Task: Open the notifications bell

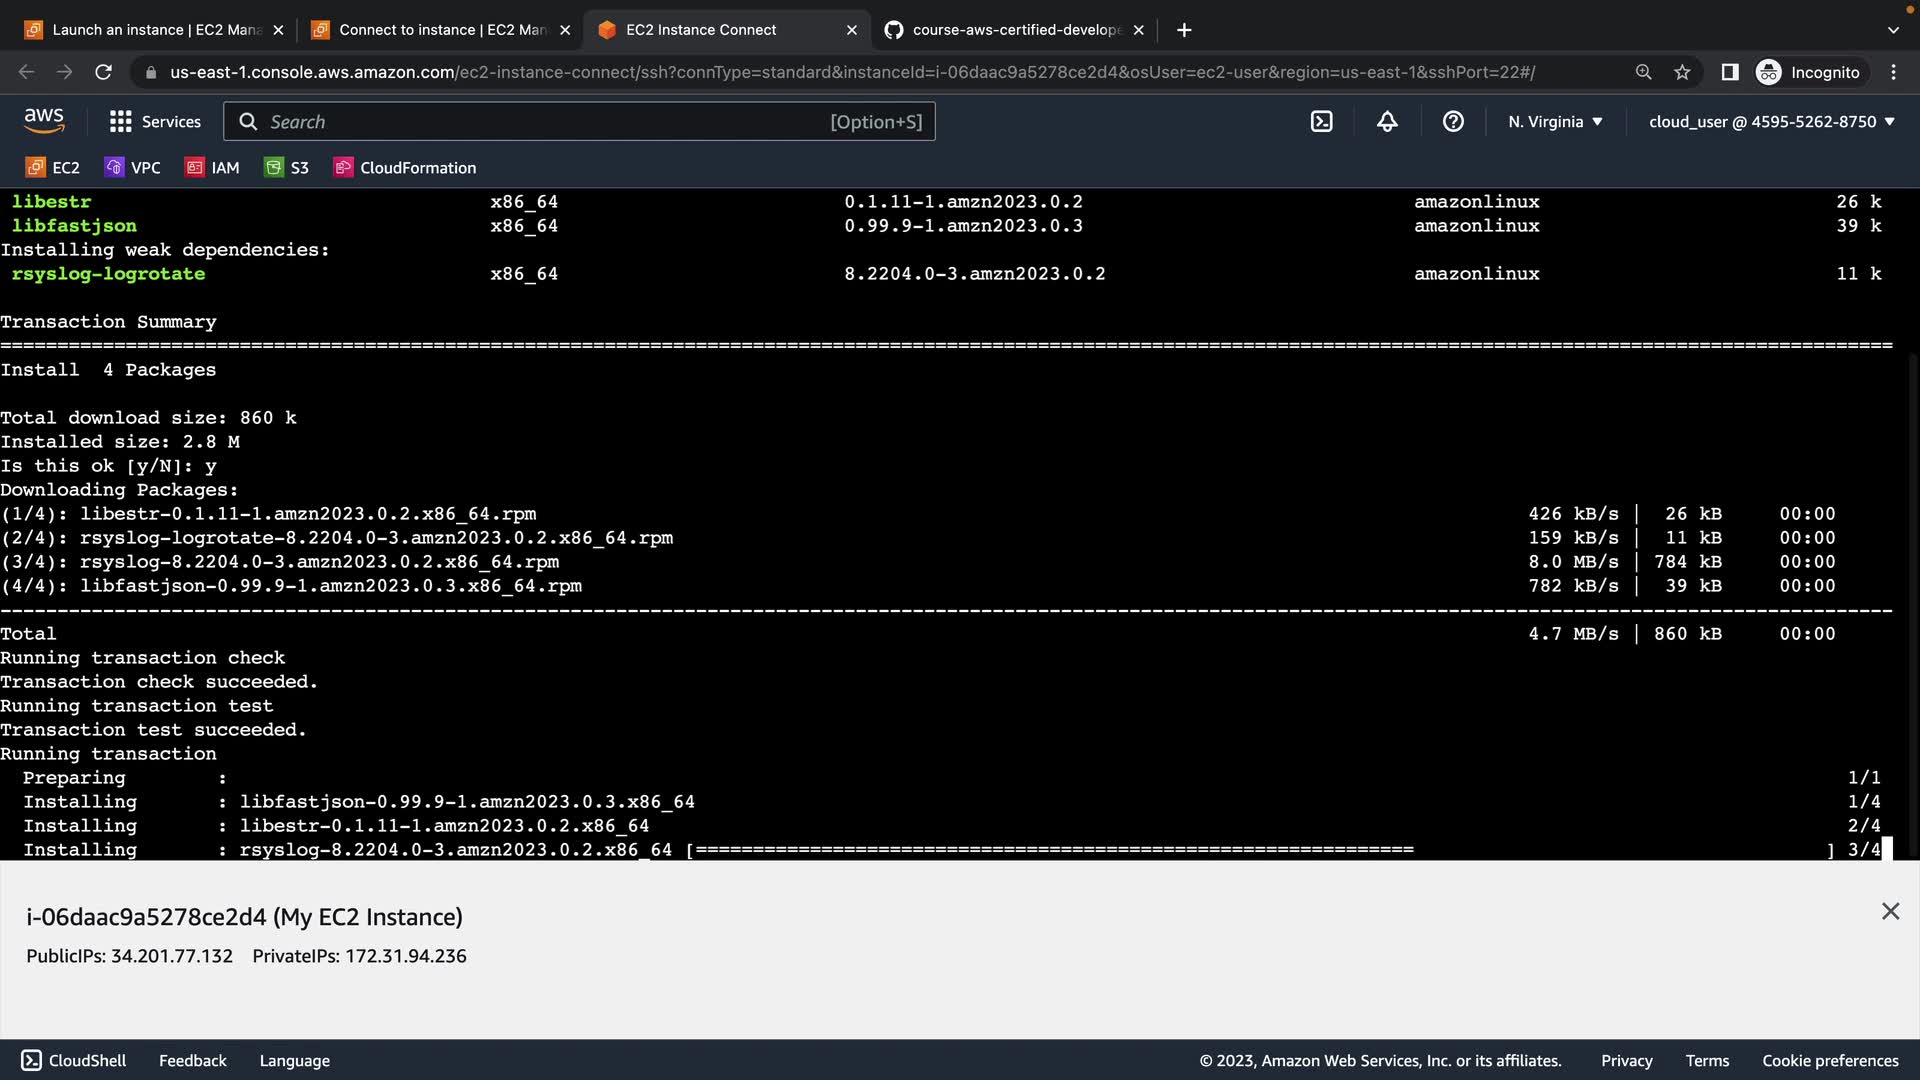Action: tap(1387, 122)
